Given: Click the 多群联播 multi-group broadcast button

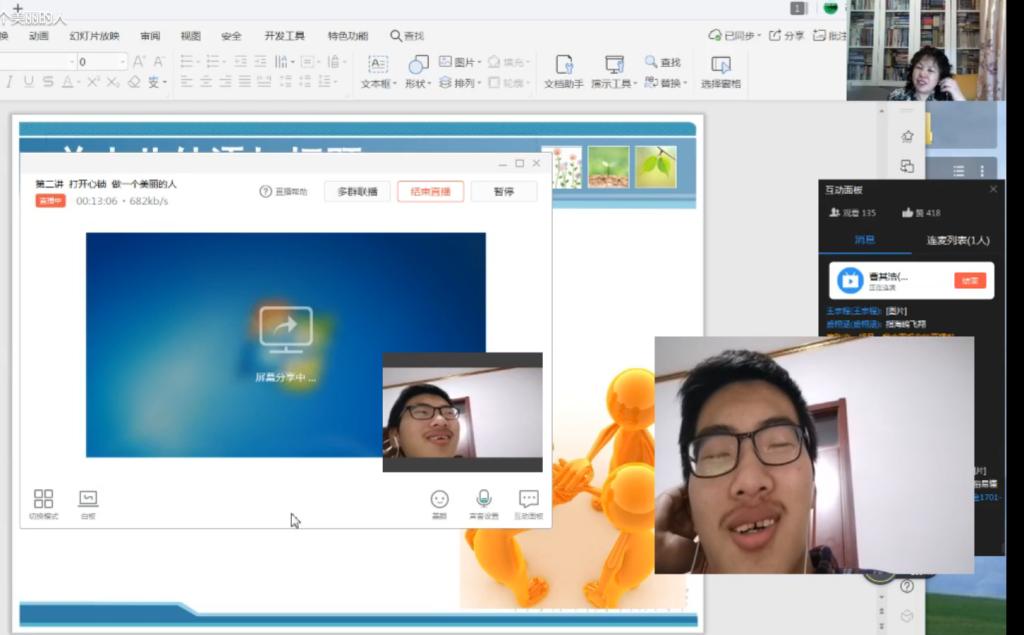Looking at the screenshot, I should pos(357,191).
